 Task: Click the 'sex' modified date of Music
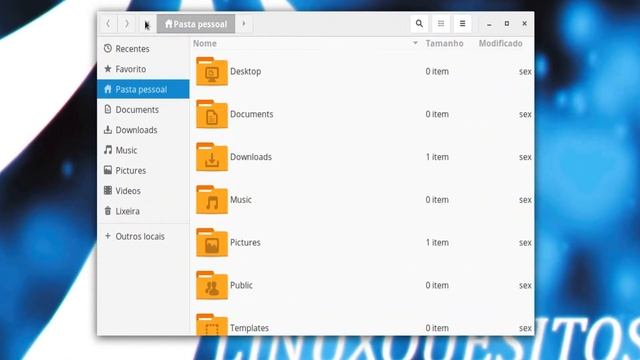click(525, 200)
